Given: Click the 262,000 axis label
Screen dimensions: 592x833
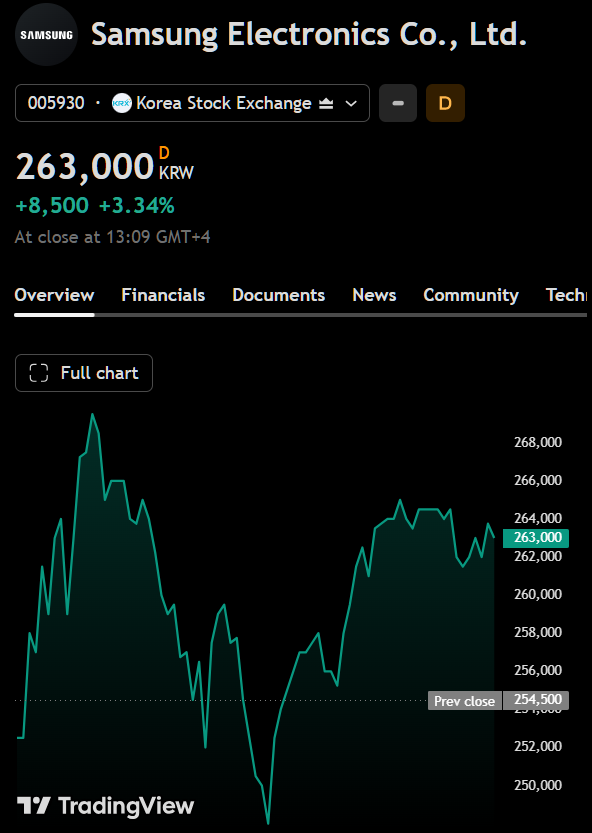Looking at the screenshot, I should (x=538, y=556).
